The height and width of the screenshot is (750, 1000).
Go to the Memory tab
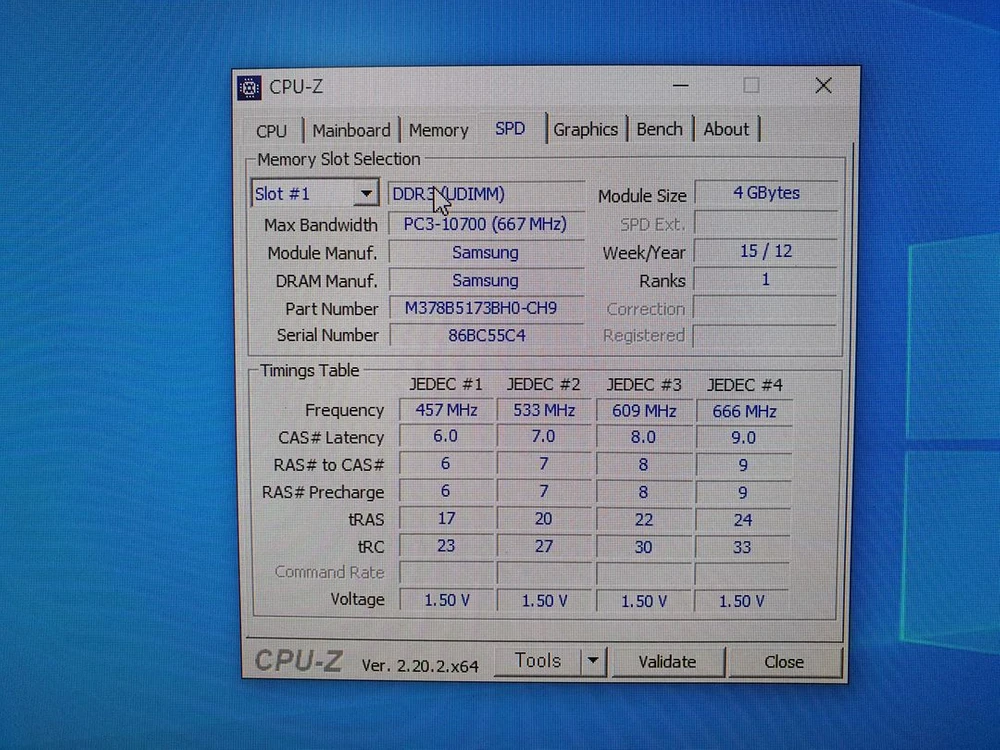click(x=439, y=130)
